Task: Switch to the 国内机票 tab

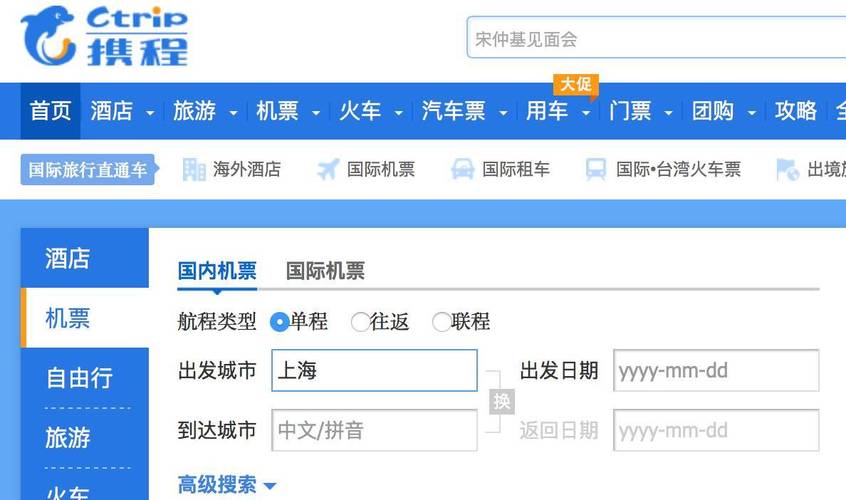Action: (217, 271)
